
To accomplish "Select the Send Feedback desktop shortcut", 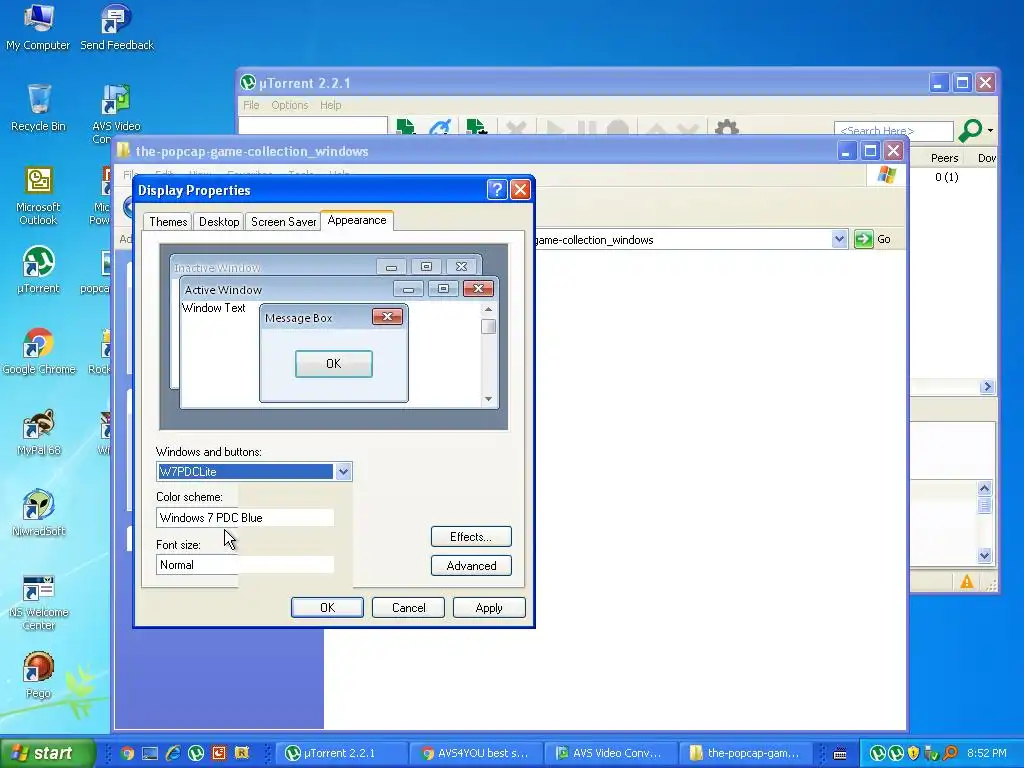I will tap(117, 27).
